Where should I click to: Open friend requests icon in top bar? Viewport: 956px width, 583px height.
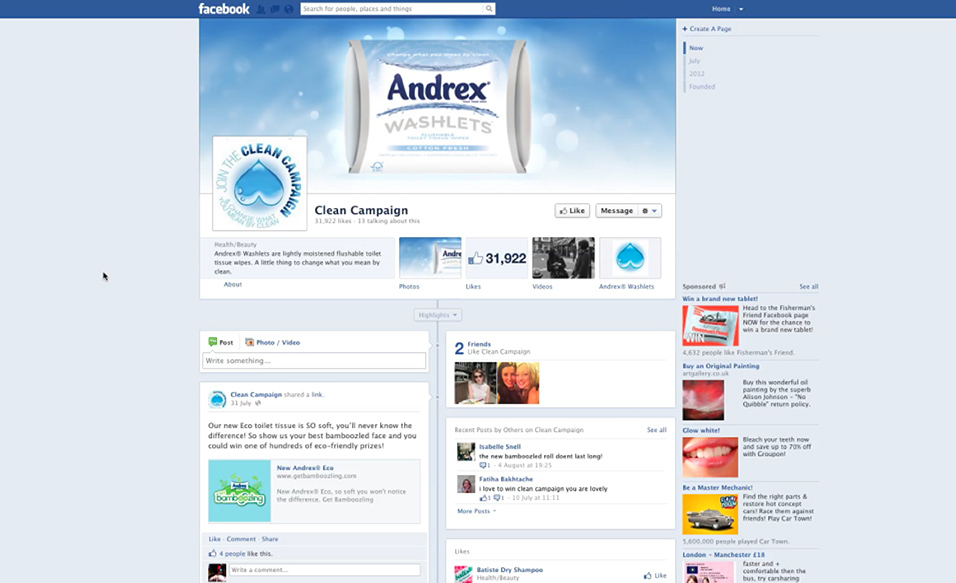click(x=261, y=9)
